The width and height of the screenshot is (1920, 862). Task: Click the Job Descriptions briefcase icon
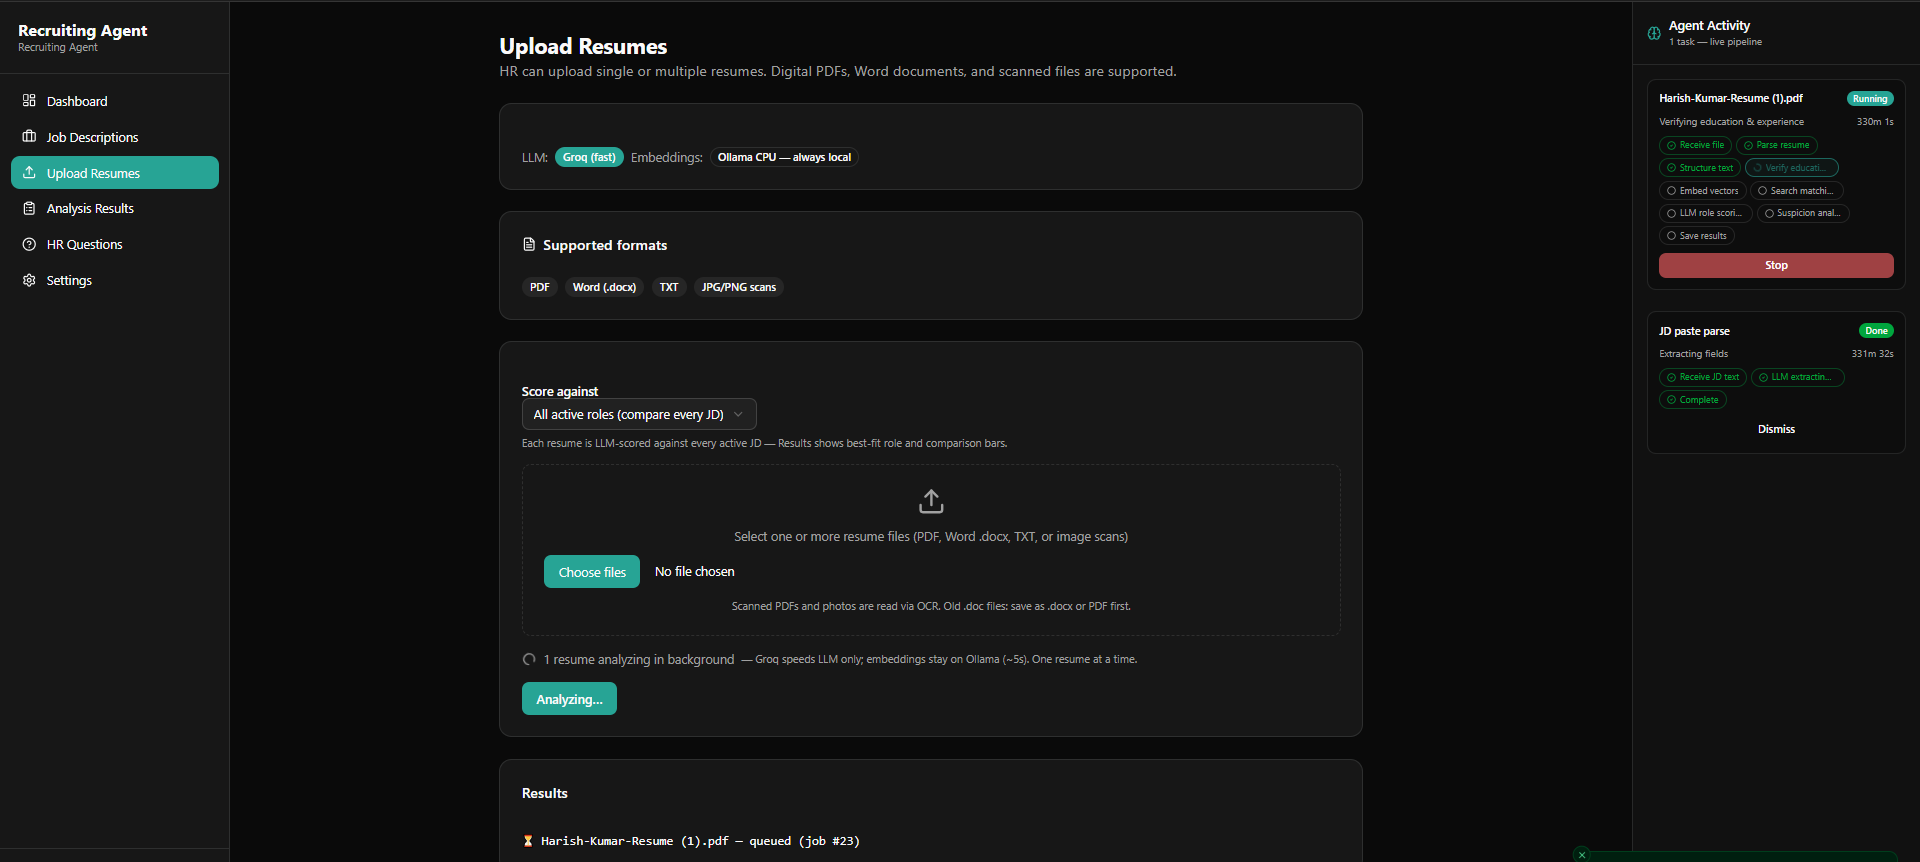coord(29,137)
